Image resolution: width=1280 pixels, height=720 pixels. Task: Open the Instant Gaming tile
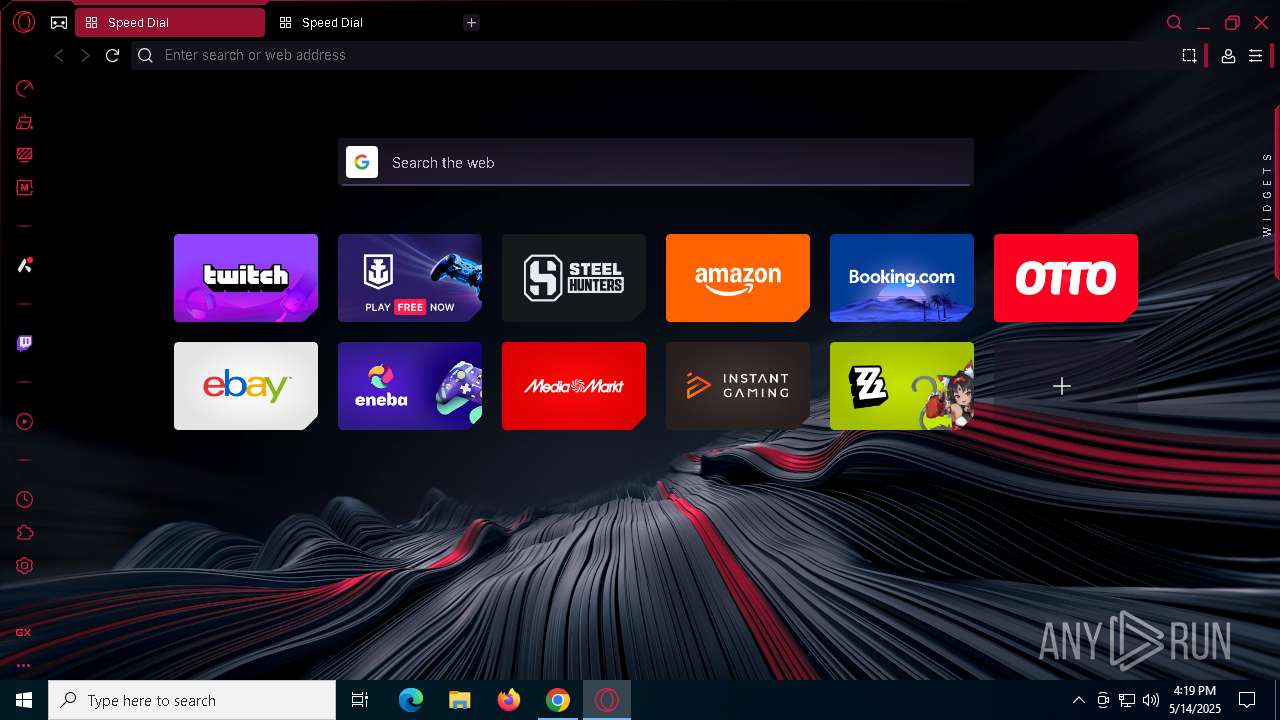coord(738,386)
